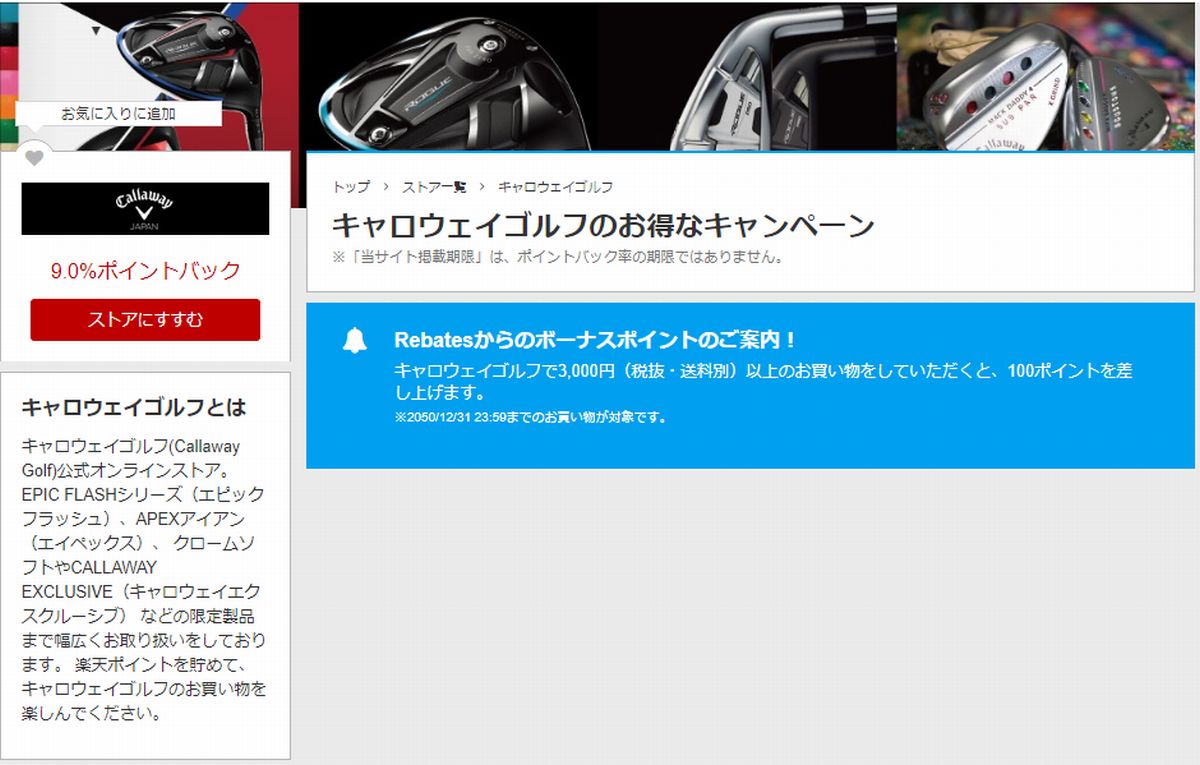The image size is (1200, 765).
Task: Open the トップ breadcrumb link
Action: point(351,187)
